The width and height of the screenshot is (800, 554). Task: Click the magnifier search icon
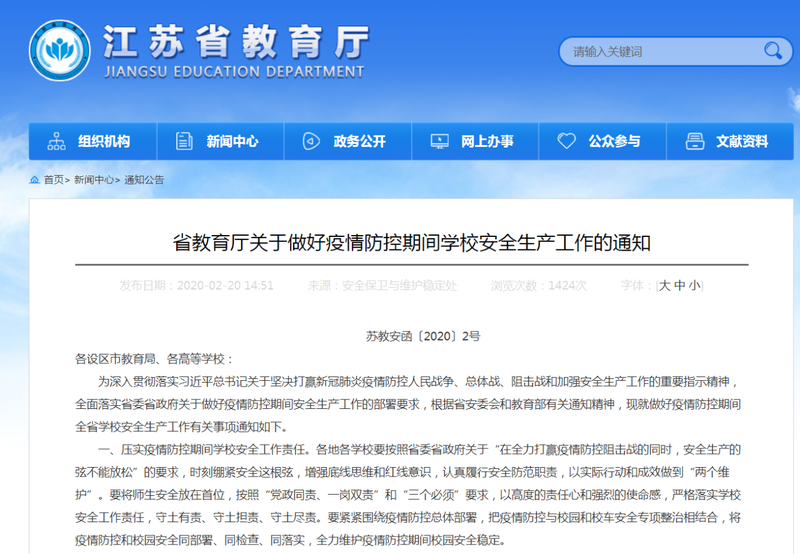click(x=772, y=50)
